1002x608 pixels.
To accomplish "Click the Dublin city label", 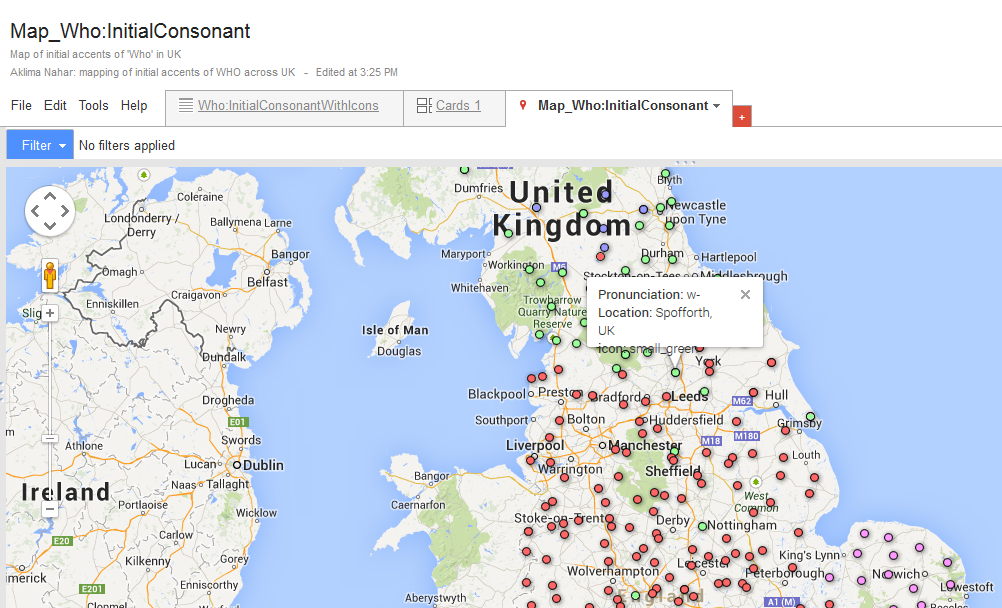I will click(263, 465).
